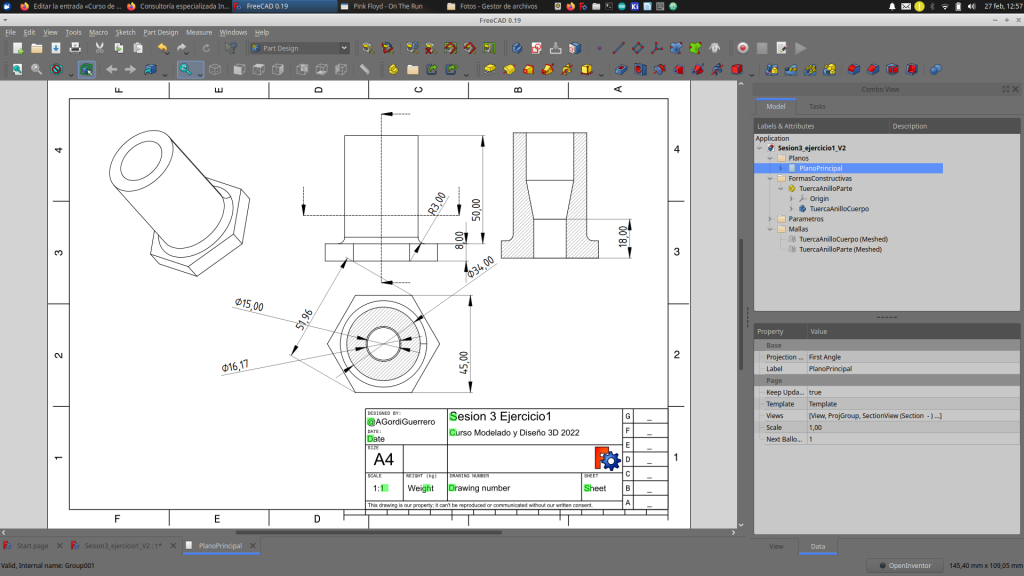Open the Sketch menu
Image resolution: width=1024 pixels, height=576 pixels.
(x=125, y=32)
